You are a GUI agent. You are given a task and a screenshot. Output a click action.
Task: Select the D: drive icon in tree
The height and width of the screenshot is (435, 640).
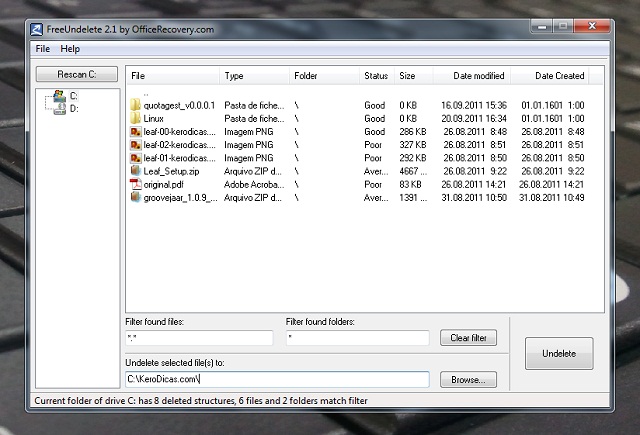click(x=60, y=109)
